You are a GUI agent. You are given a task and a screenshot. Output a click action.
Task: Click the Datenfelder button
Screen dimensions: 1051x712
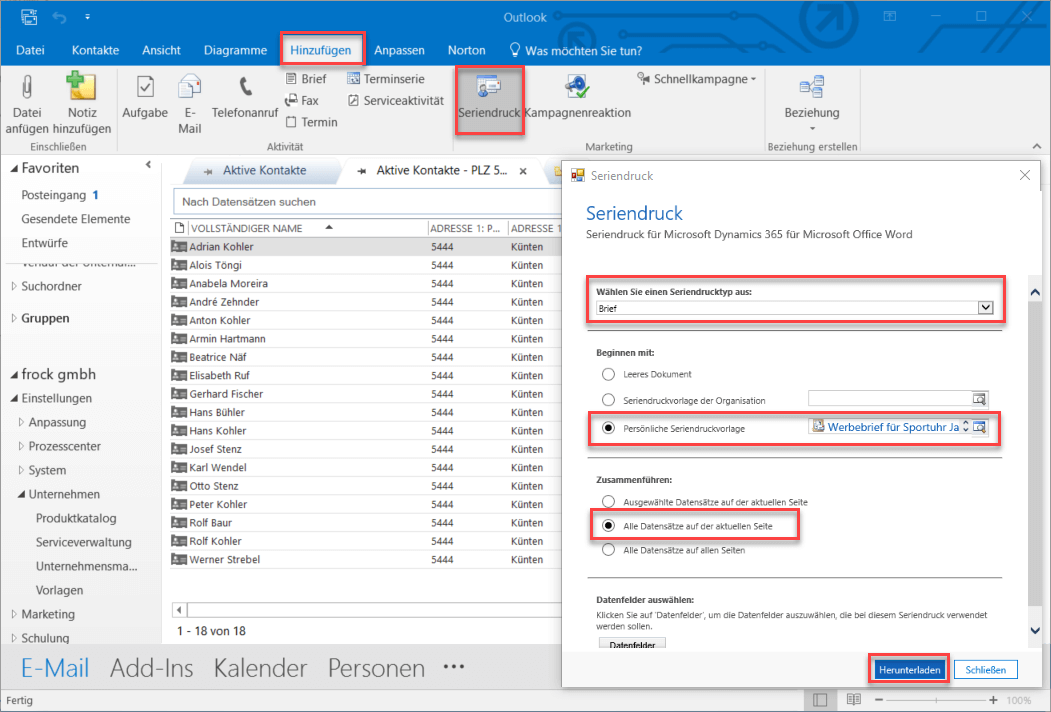(x=632, y=644)
